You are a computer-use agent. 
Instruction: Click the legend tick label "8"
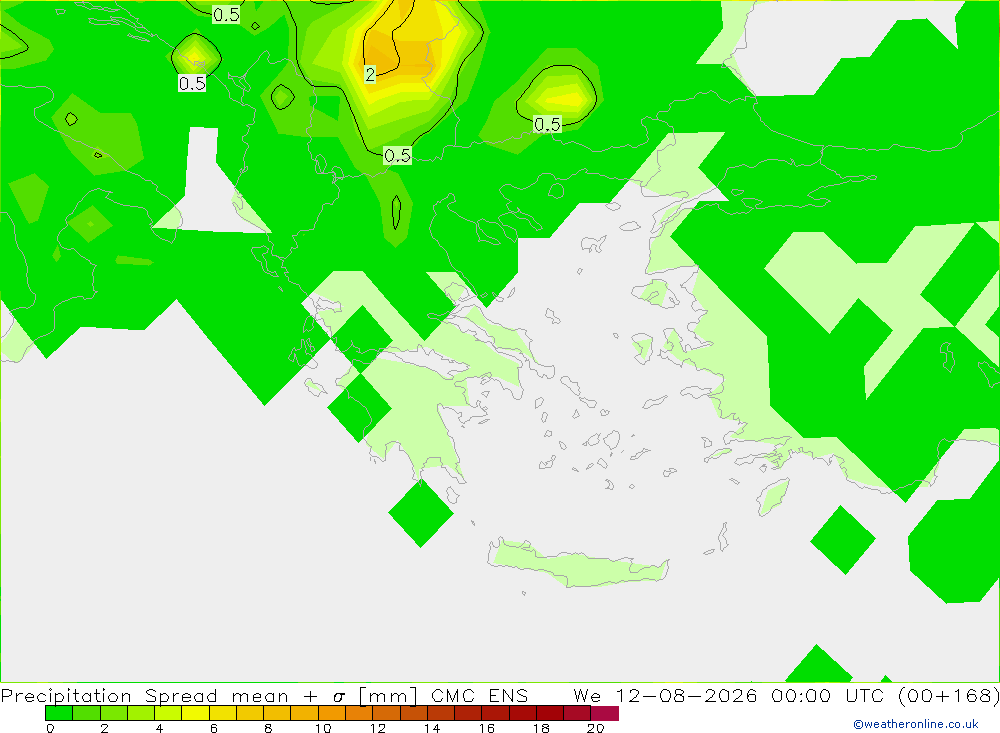[x=268, y=728]
